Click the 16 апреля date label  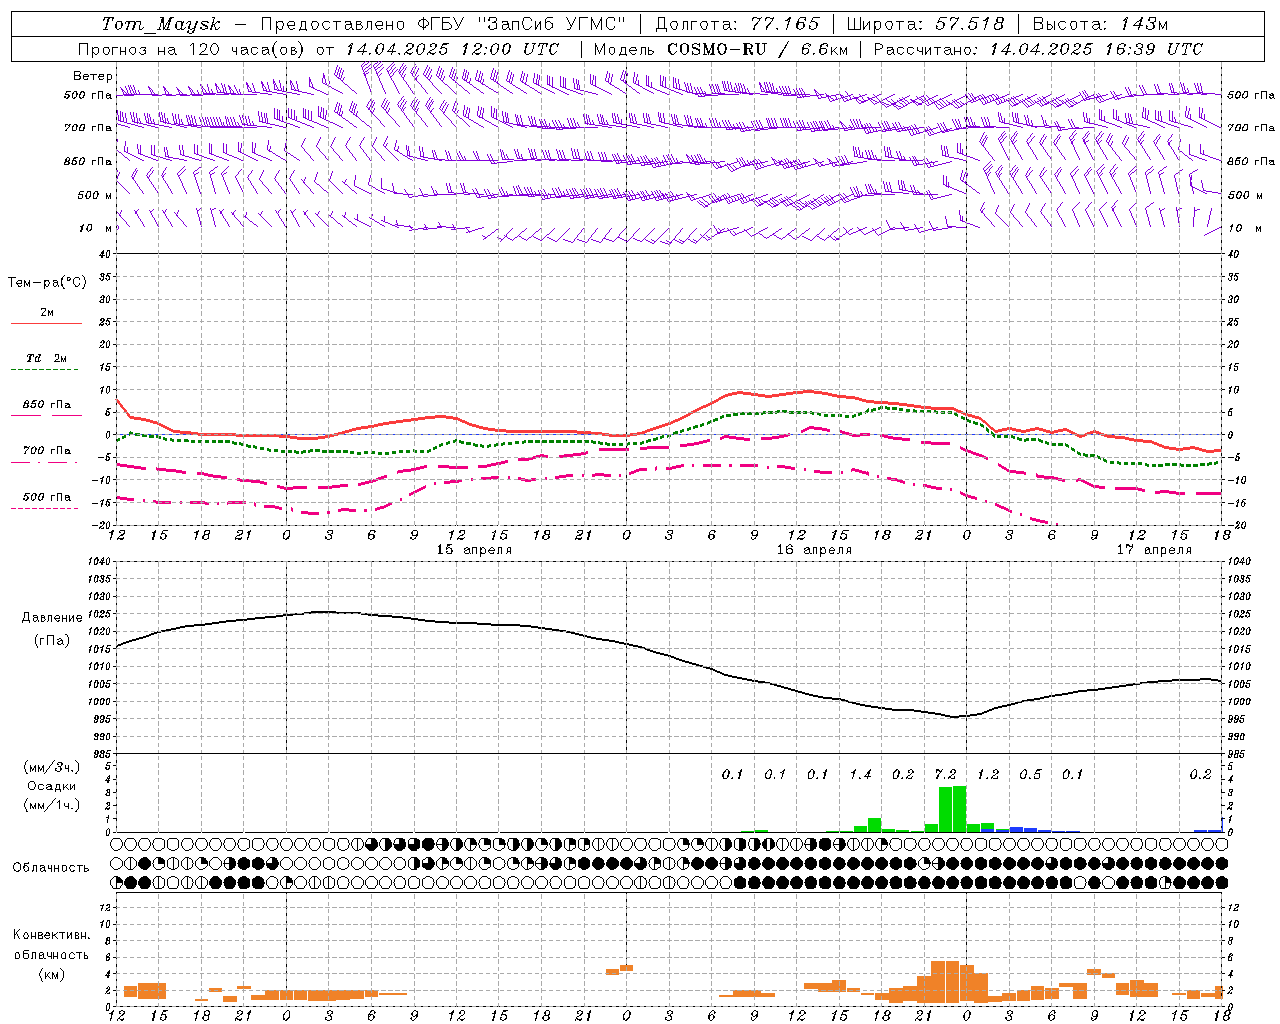[x=814, y=550]
